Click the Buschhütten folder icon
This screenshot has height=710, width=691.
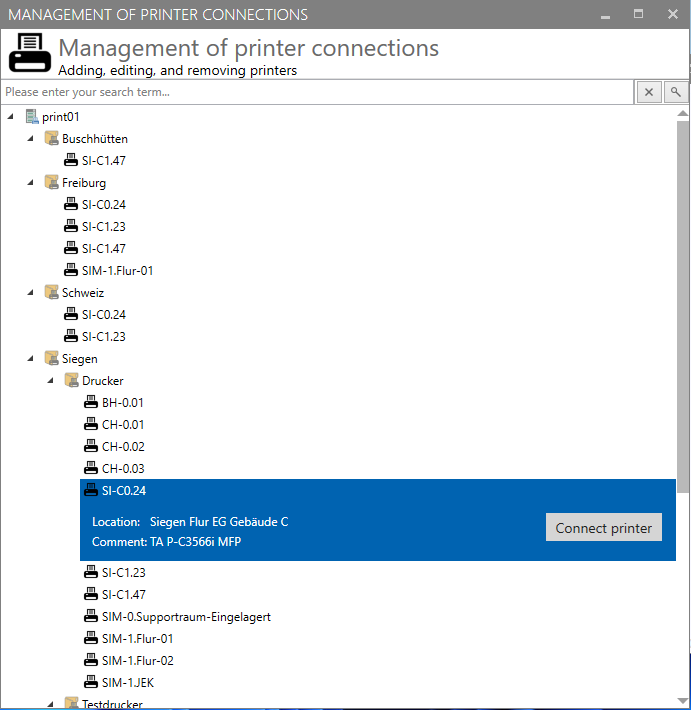click(x=52, y=139)
